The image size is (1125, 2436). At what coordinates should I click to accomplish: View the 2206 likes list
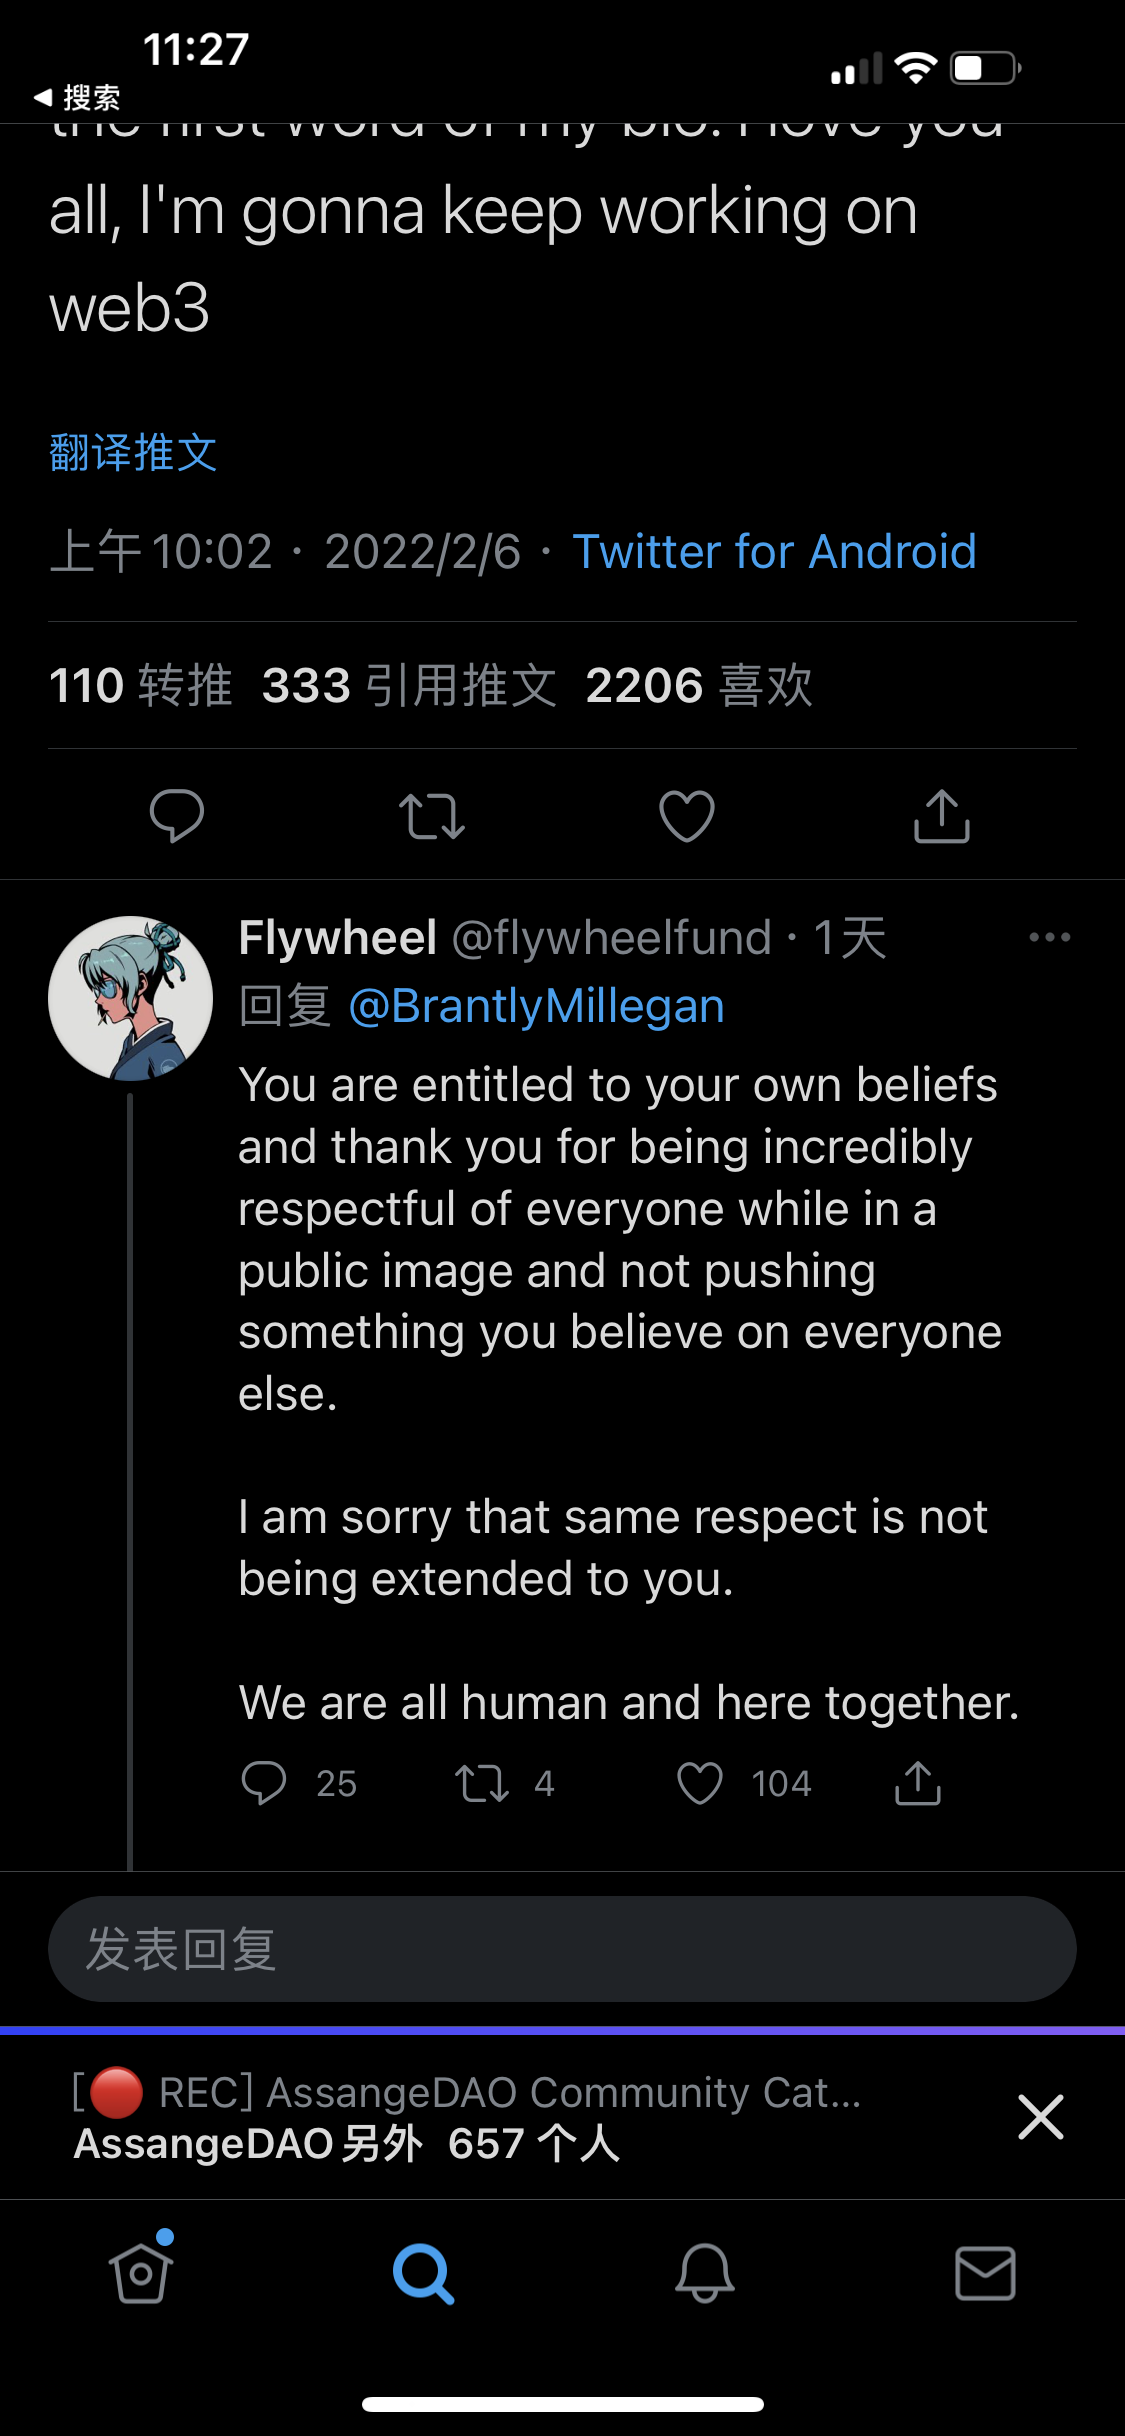point(699,686)
